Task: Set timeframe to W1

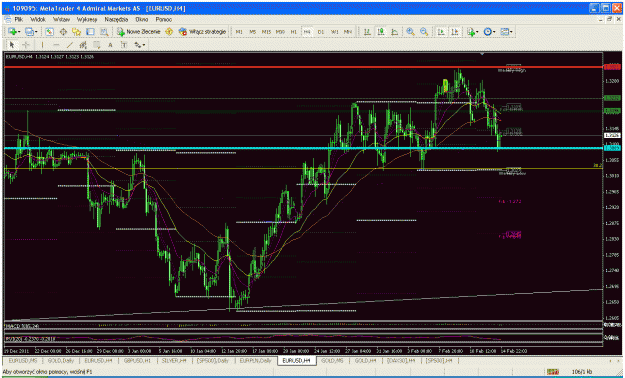Action: pos(335,32)
